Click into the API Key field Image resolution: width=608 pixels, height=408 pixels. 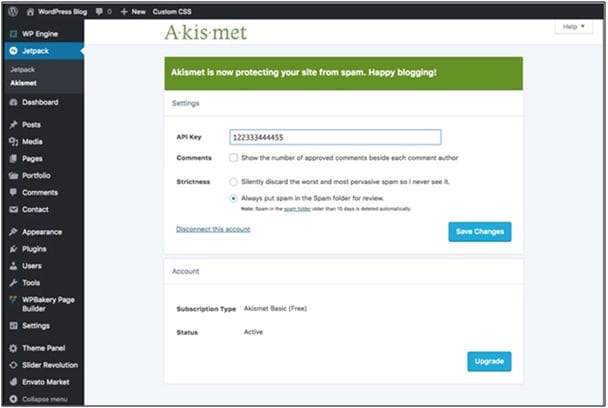[335, 137]
